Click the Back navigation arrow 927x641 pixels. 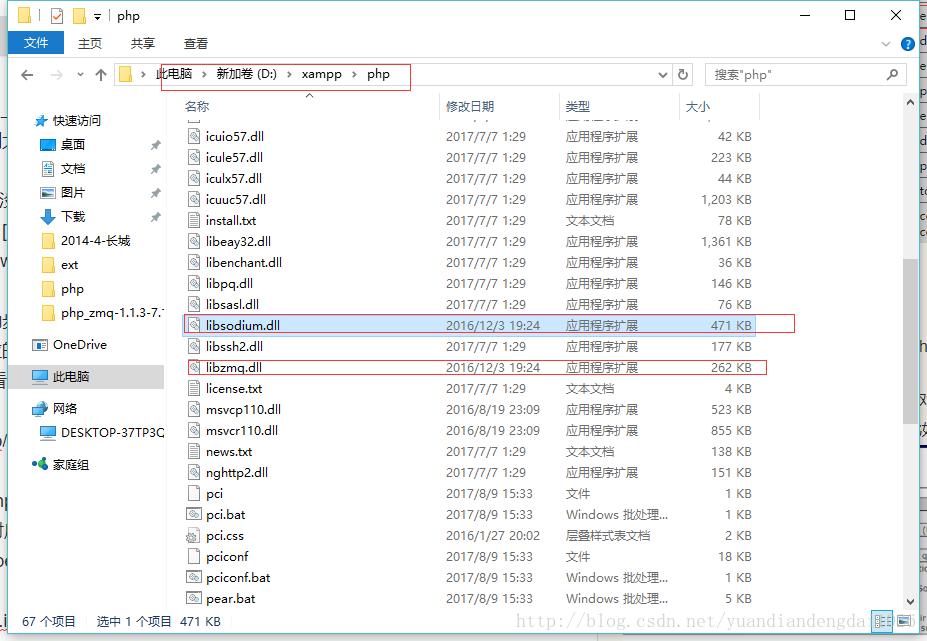26,74
